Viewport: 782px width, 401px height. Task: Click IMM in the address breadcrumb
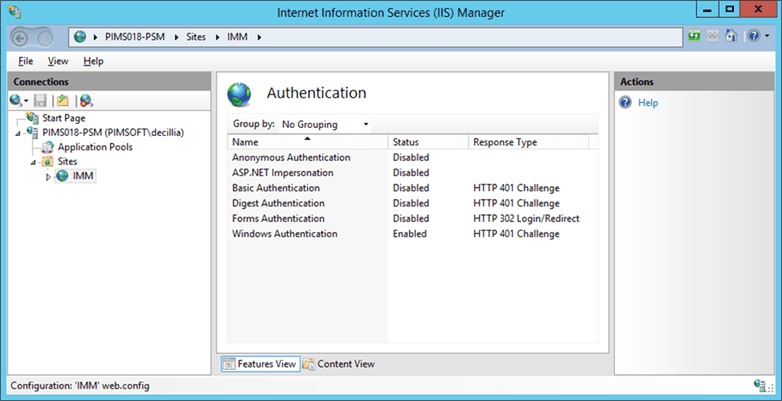(x=237, y=37)
